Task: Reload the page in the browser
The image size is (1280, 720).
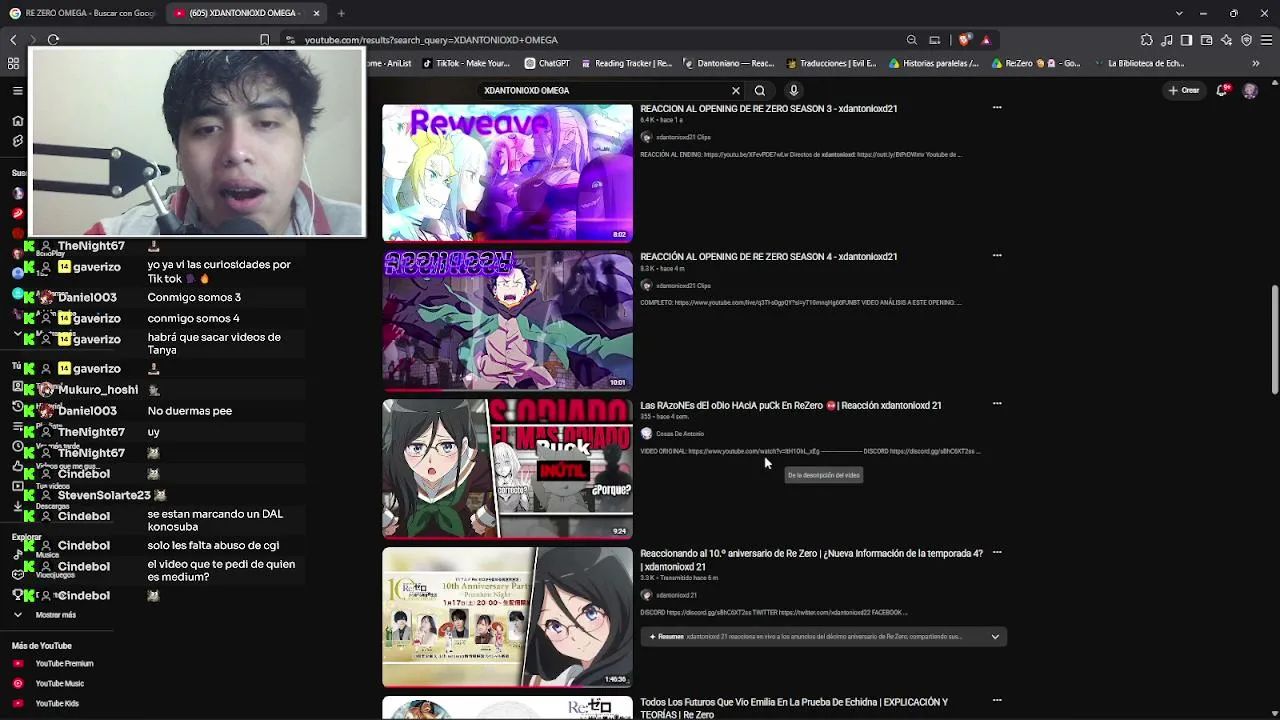Action: [53, 40]
